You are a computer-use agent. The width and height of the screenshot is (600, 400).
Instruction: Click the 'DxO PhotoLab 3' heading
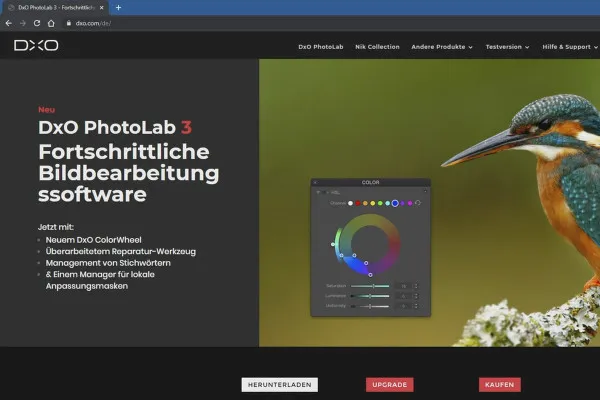(115, 127)
